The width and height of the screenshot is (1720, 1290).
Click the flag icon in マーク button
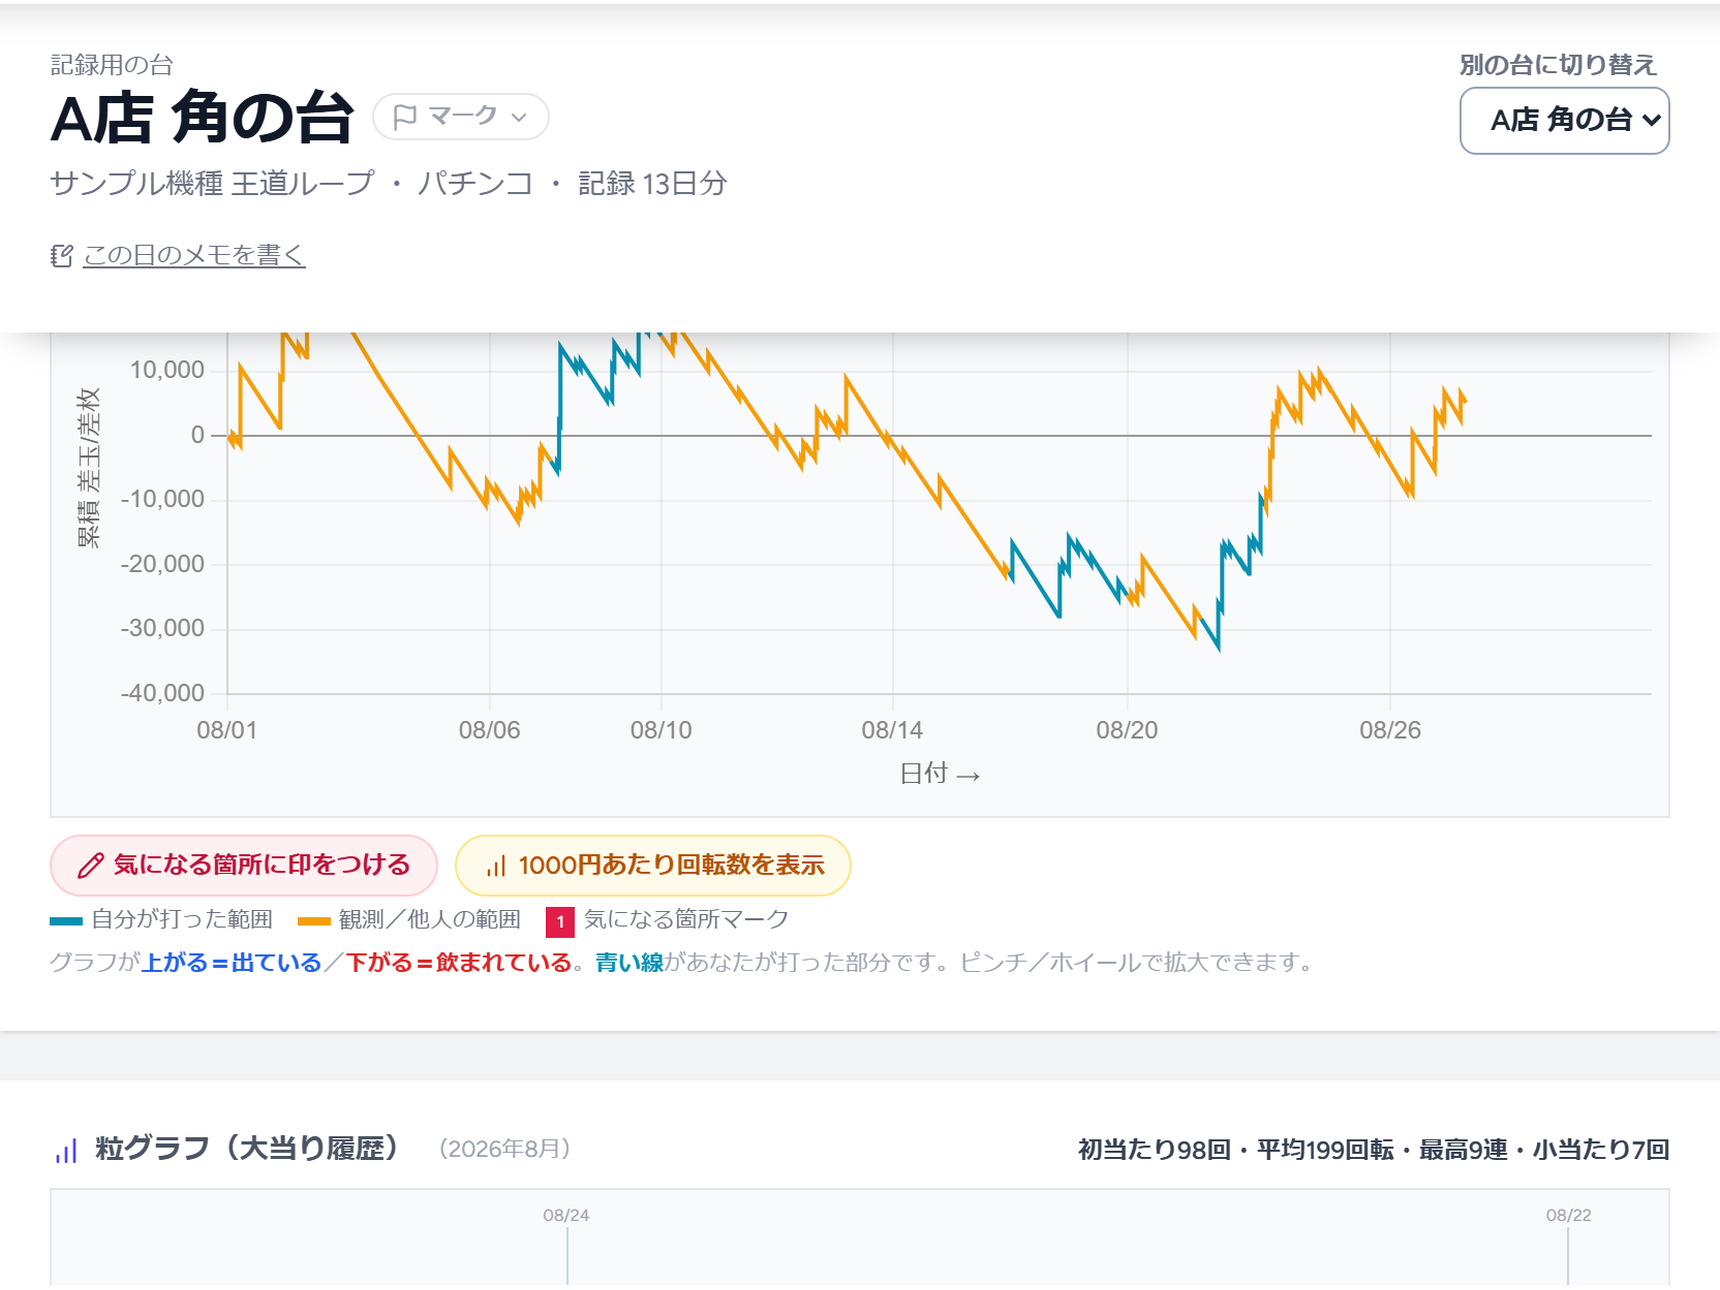404,117
